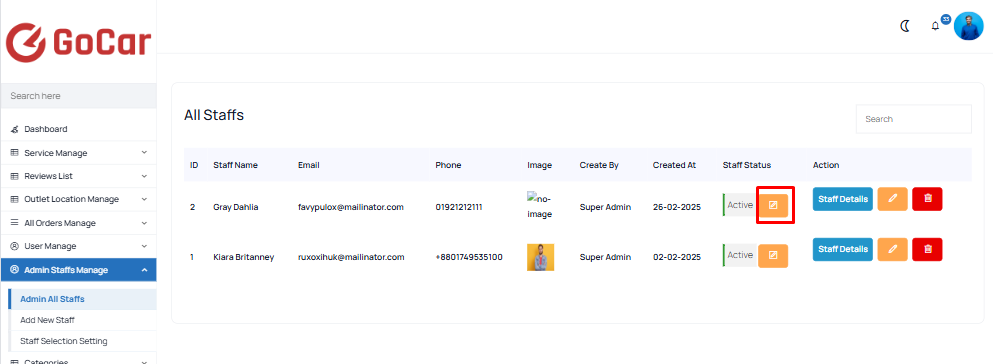Image resolution: width=993 pixels, height=364 pixels.
Task: Open All Orders Manage menu
Action: pos(79,223)
